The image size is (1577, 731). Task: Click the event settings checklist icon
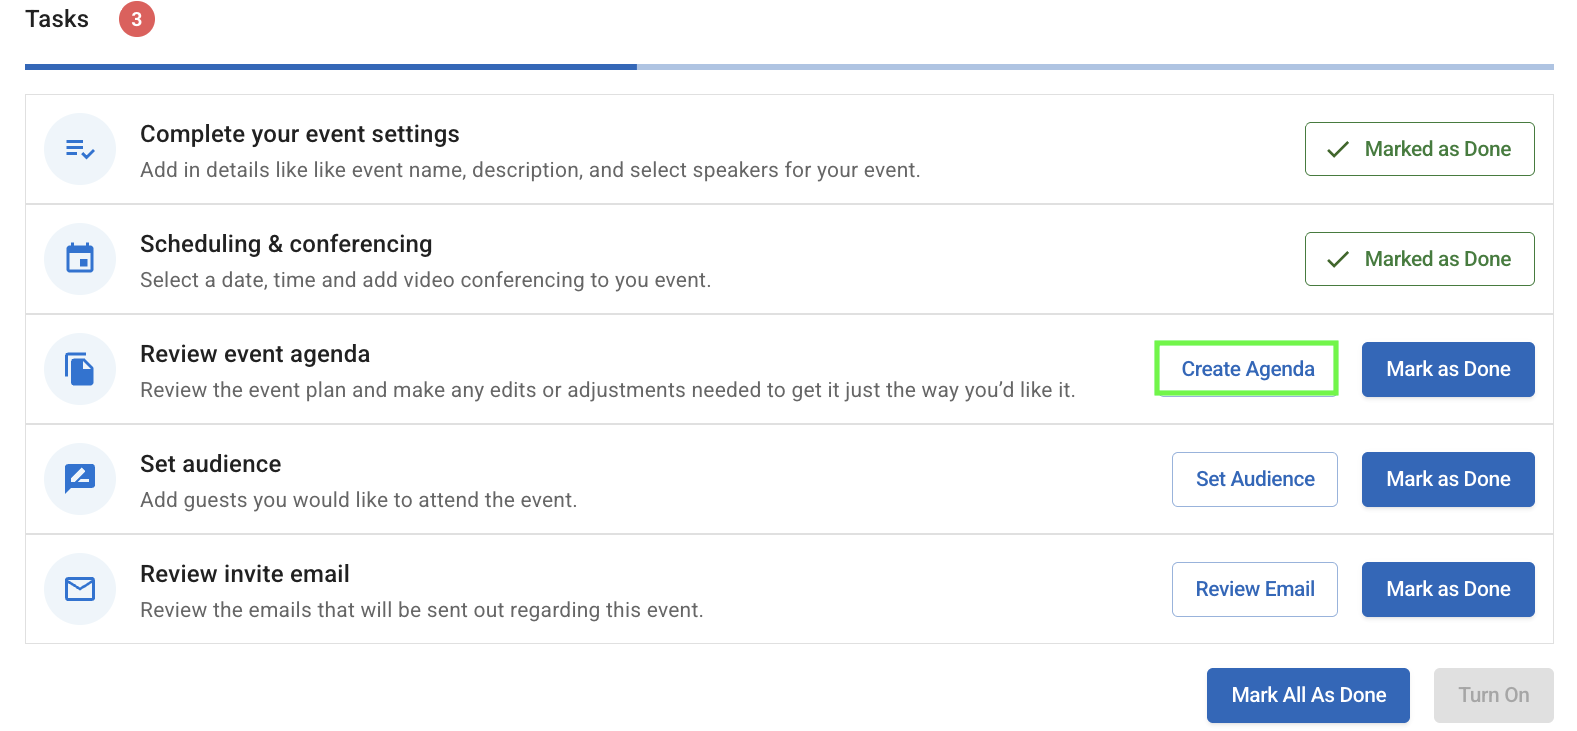[80, 149]
